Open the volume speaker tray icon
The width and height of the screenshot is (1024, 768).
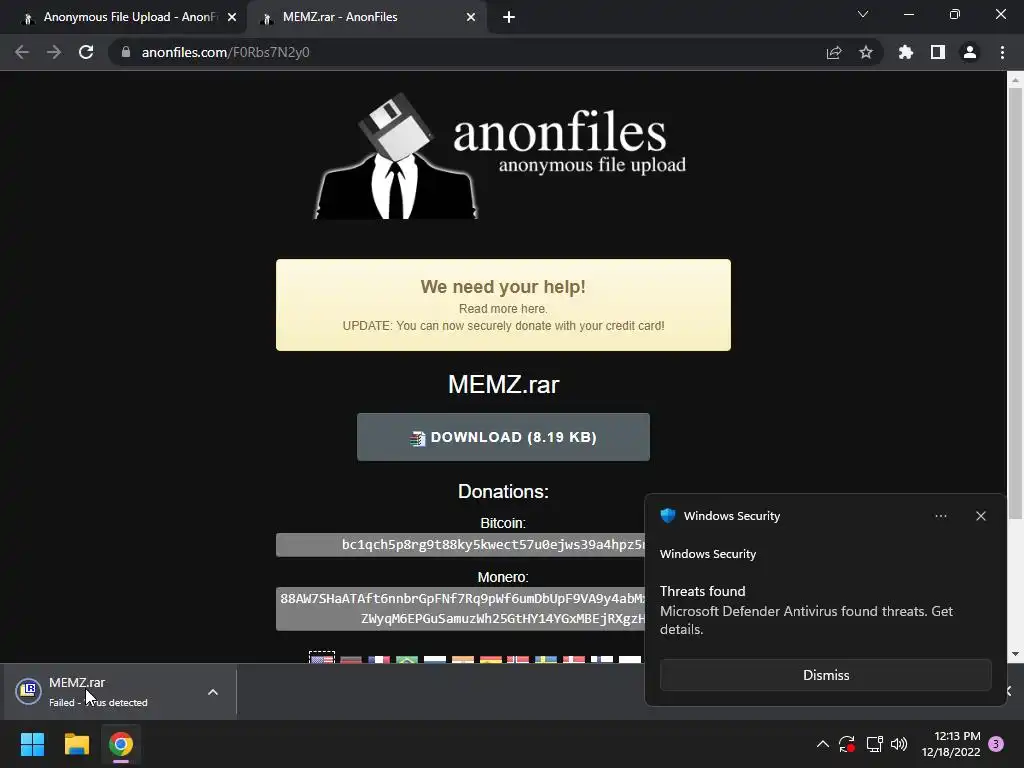click(x=899, y=744)
